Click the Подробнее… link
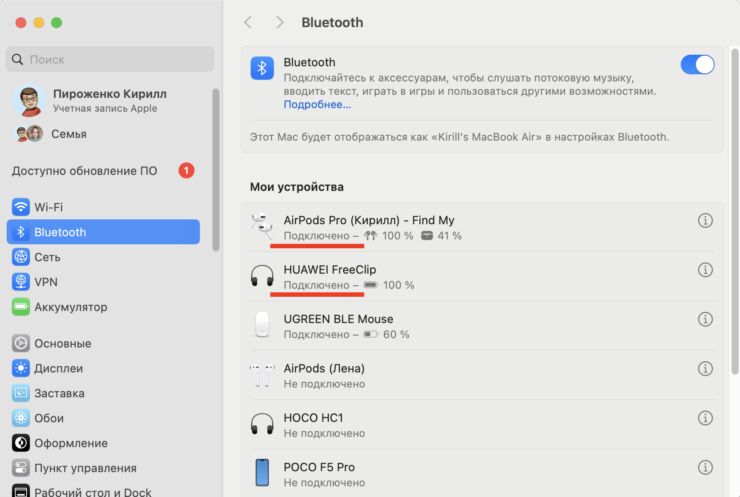Screen dimensions: 740x497 point(317,104)
